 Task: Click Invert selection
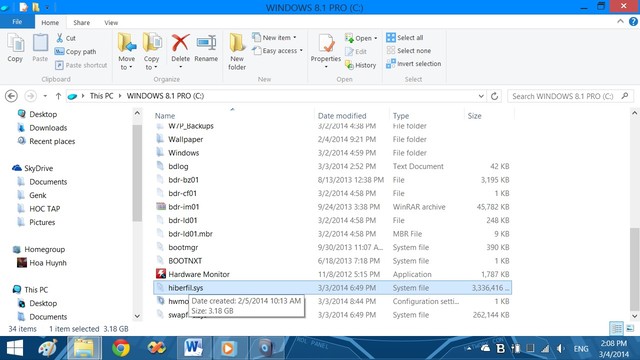(413, 64)
